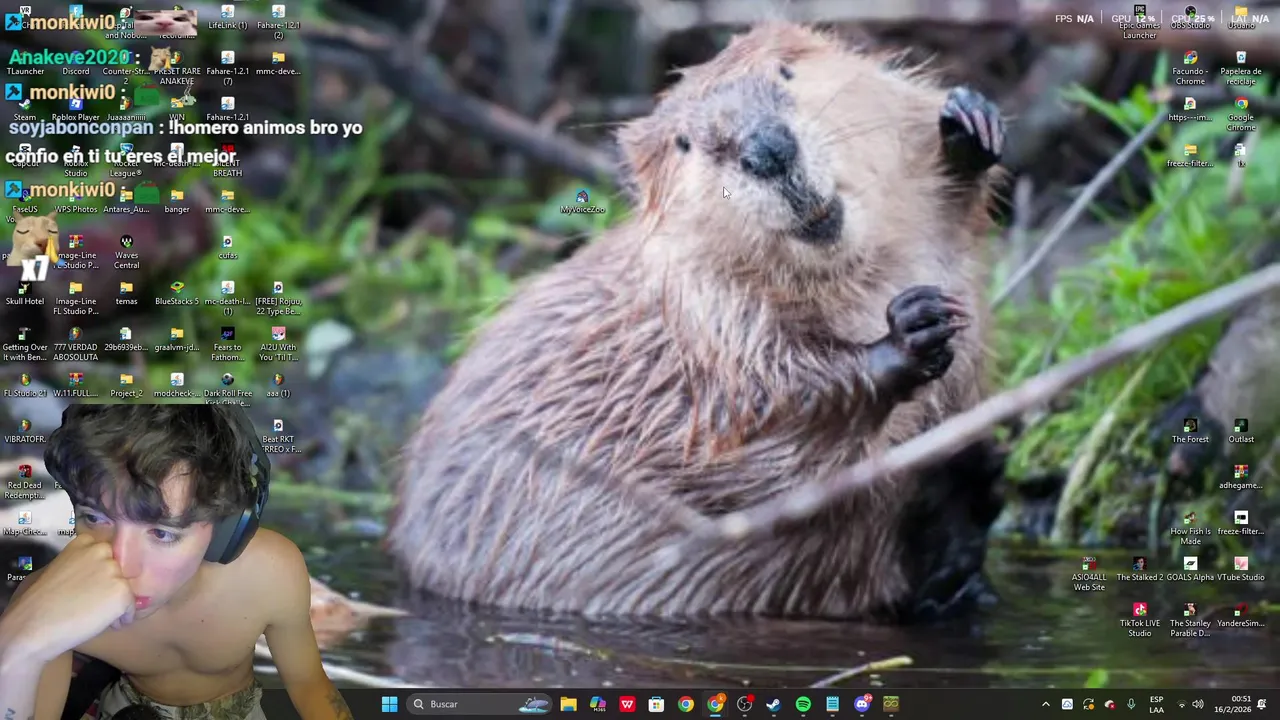Select the FL Studio 21 desktop shortcut

tap(25, 385)
